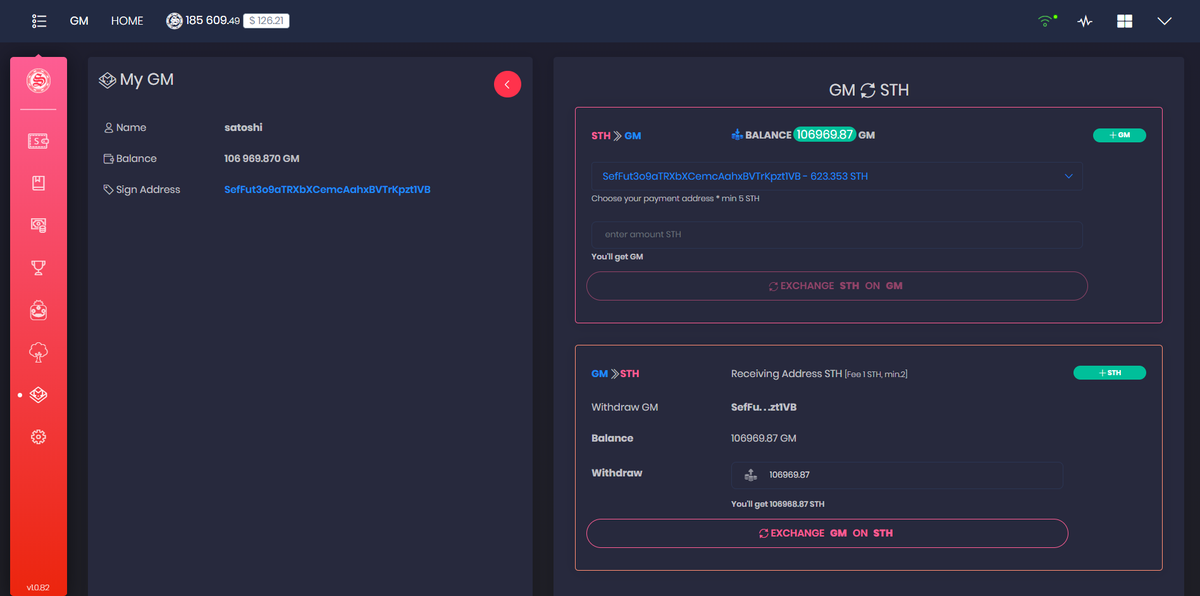
Task: Open the wallet icon in the sidebar
Action: pyautogui.click(x=39, y=142)
